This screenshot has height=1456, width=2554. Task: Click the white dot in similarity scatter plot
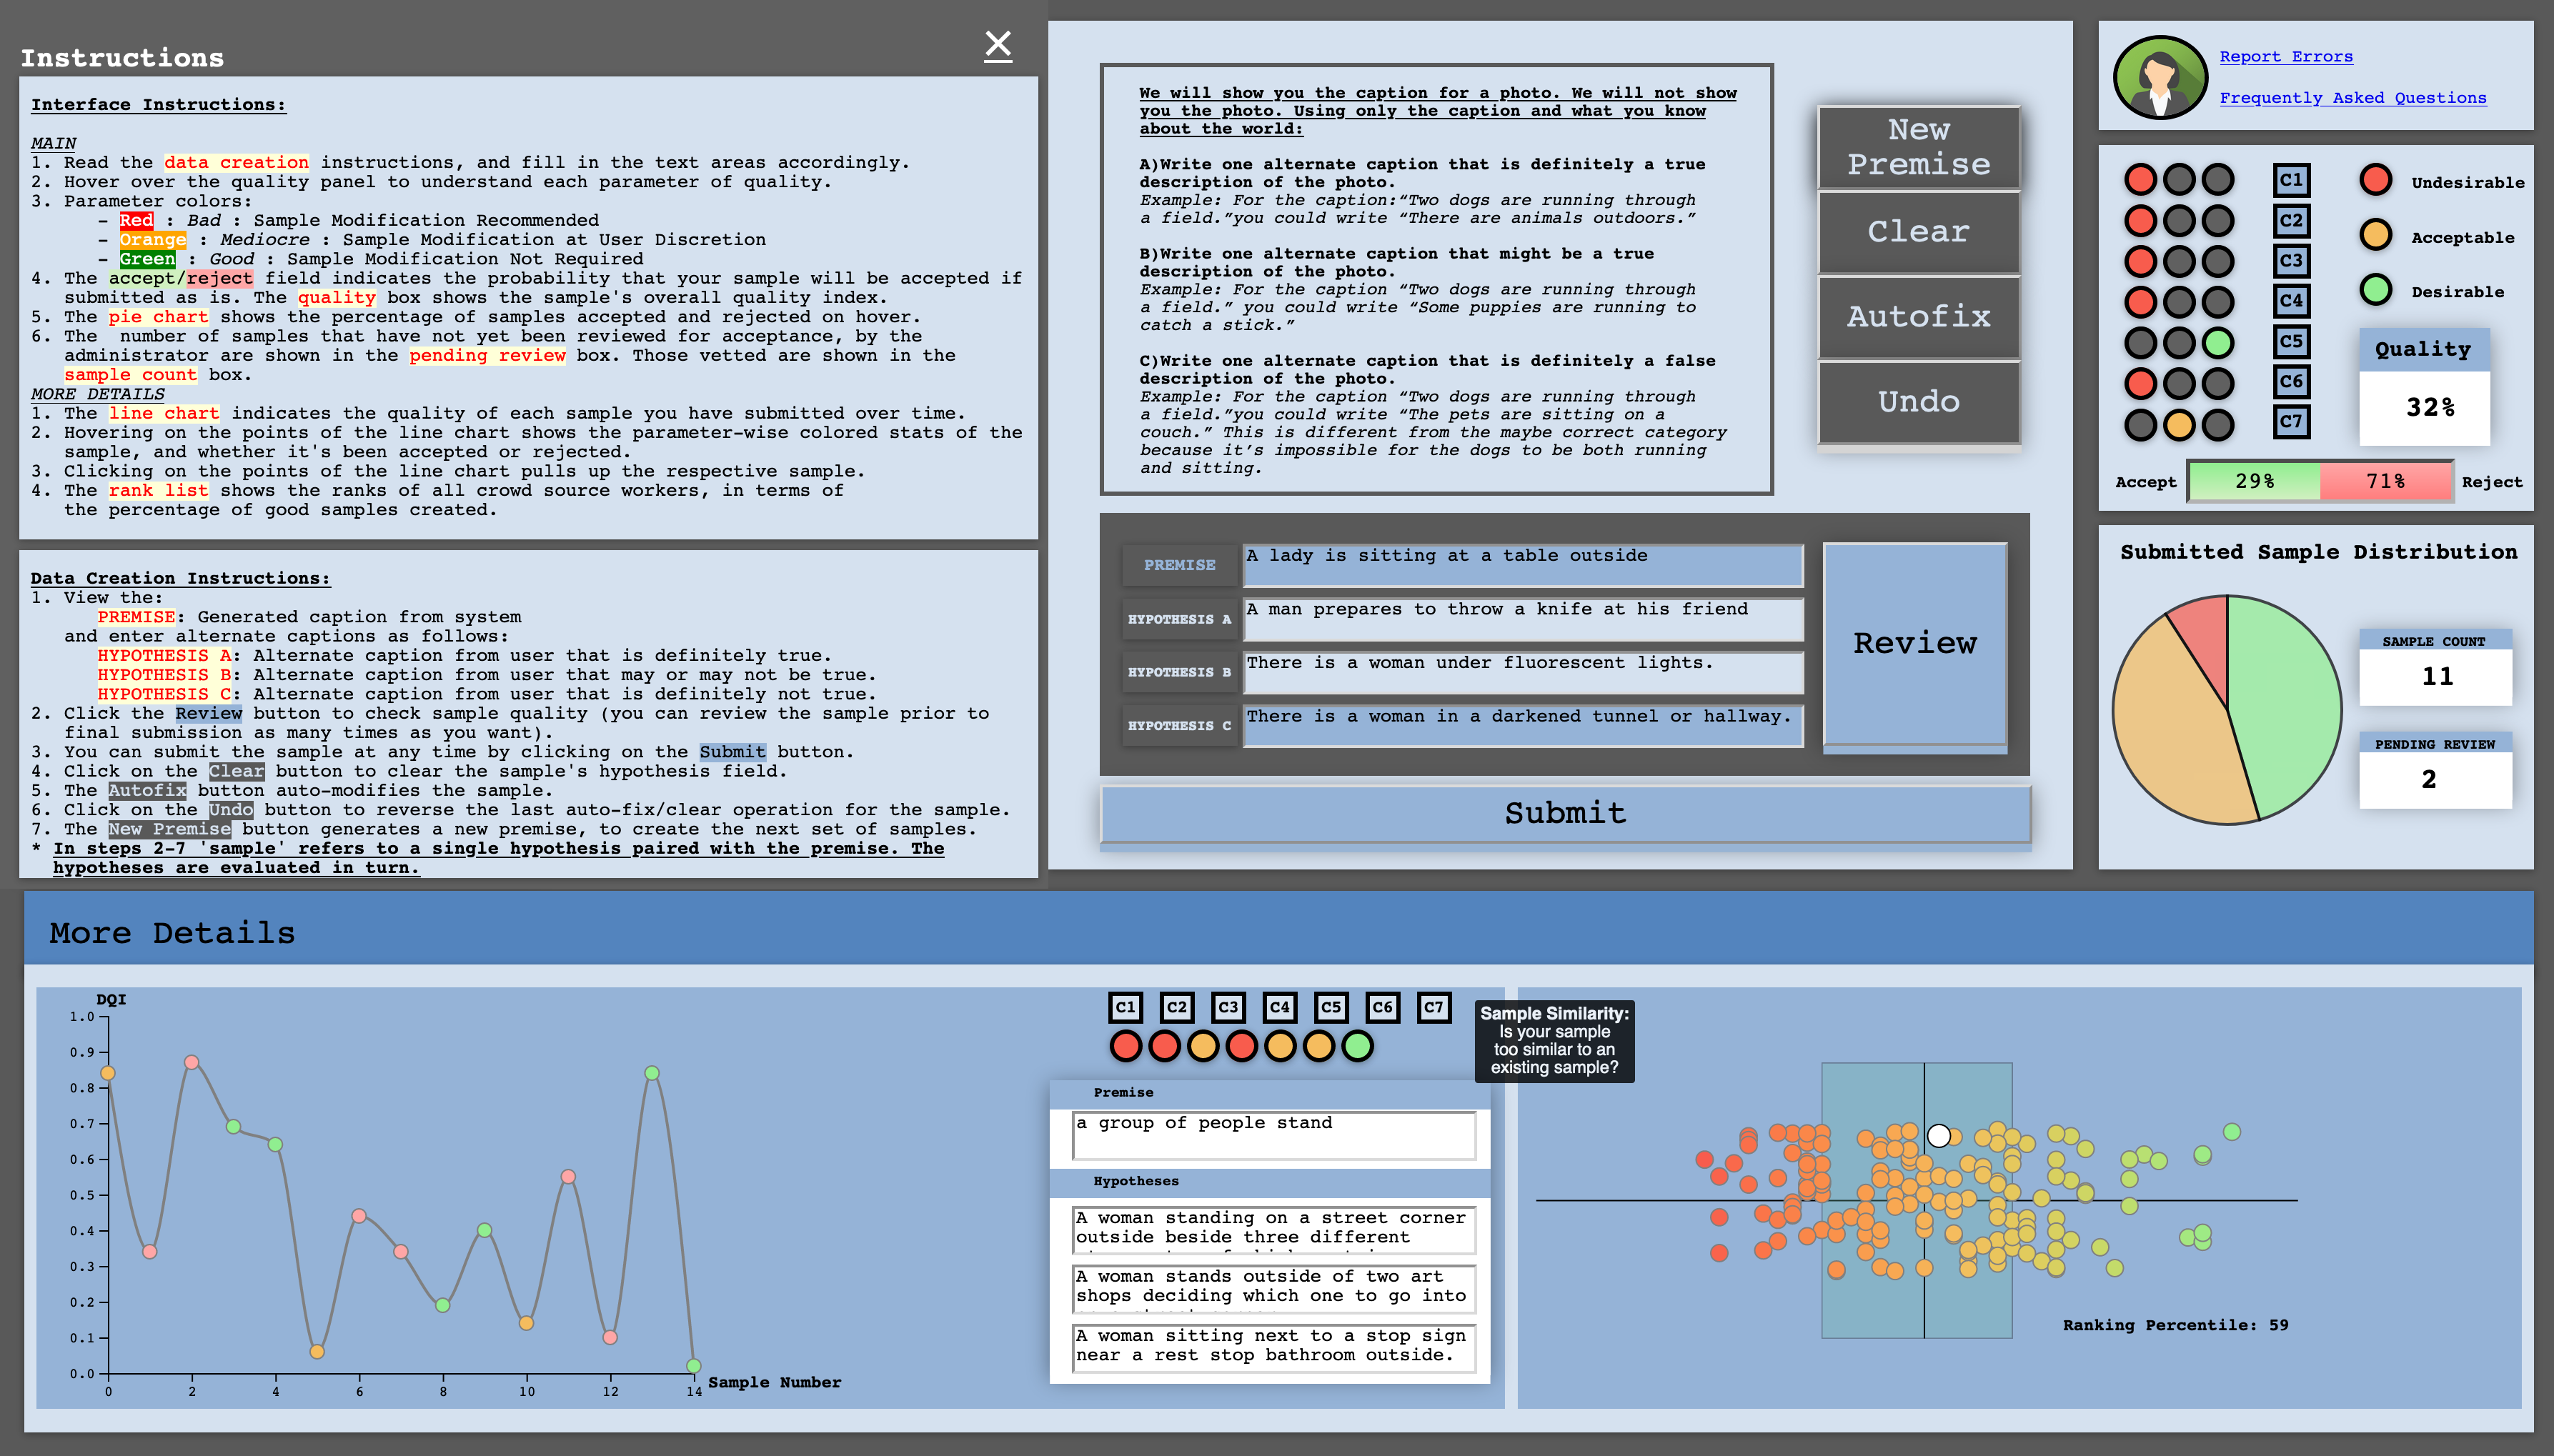click(x=1938, y=1136)
